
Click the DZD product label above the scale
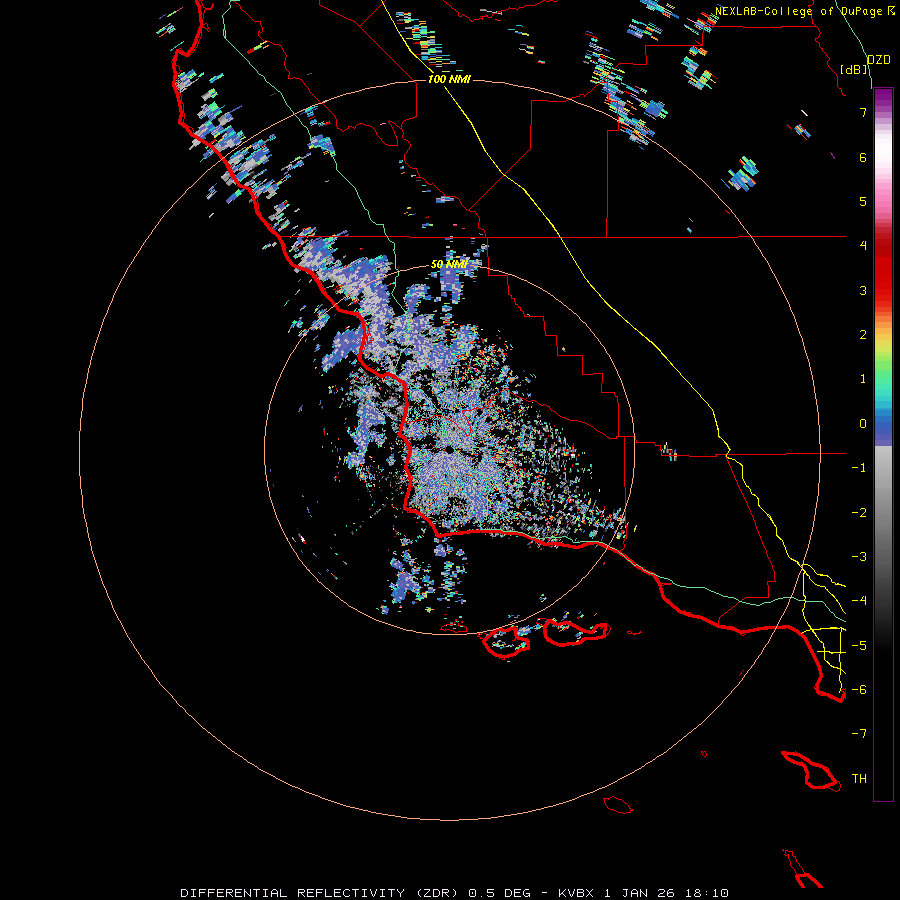(x=878, y=60)
